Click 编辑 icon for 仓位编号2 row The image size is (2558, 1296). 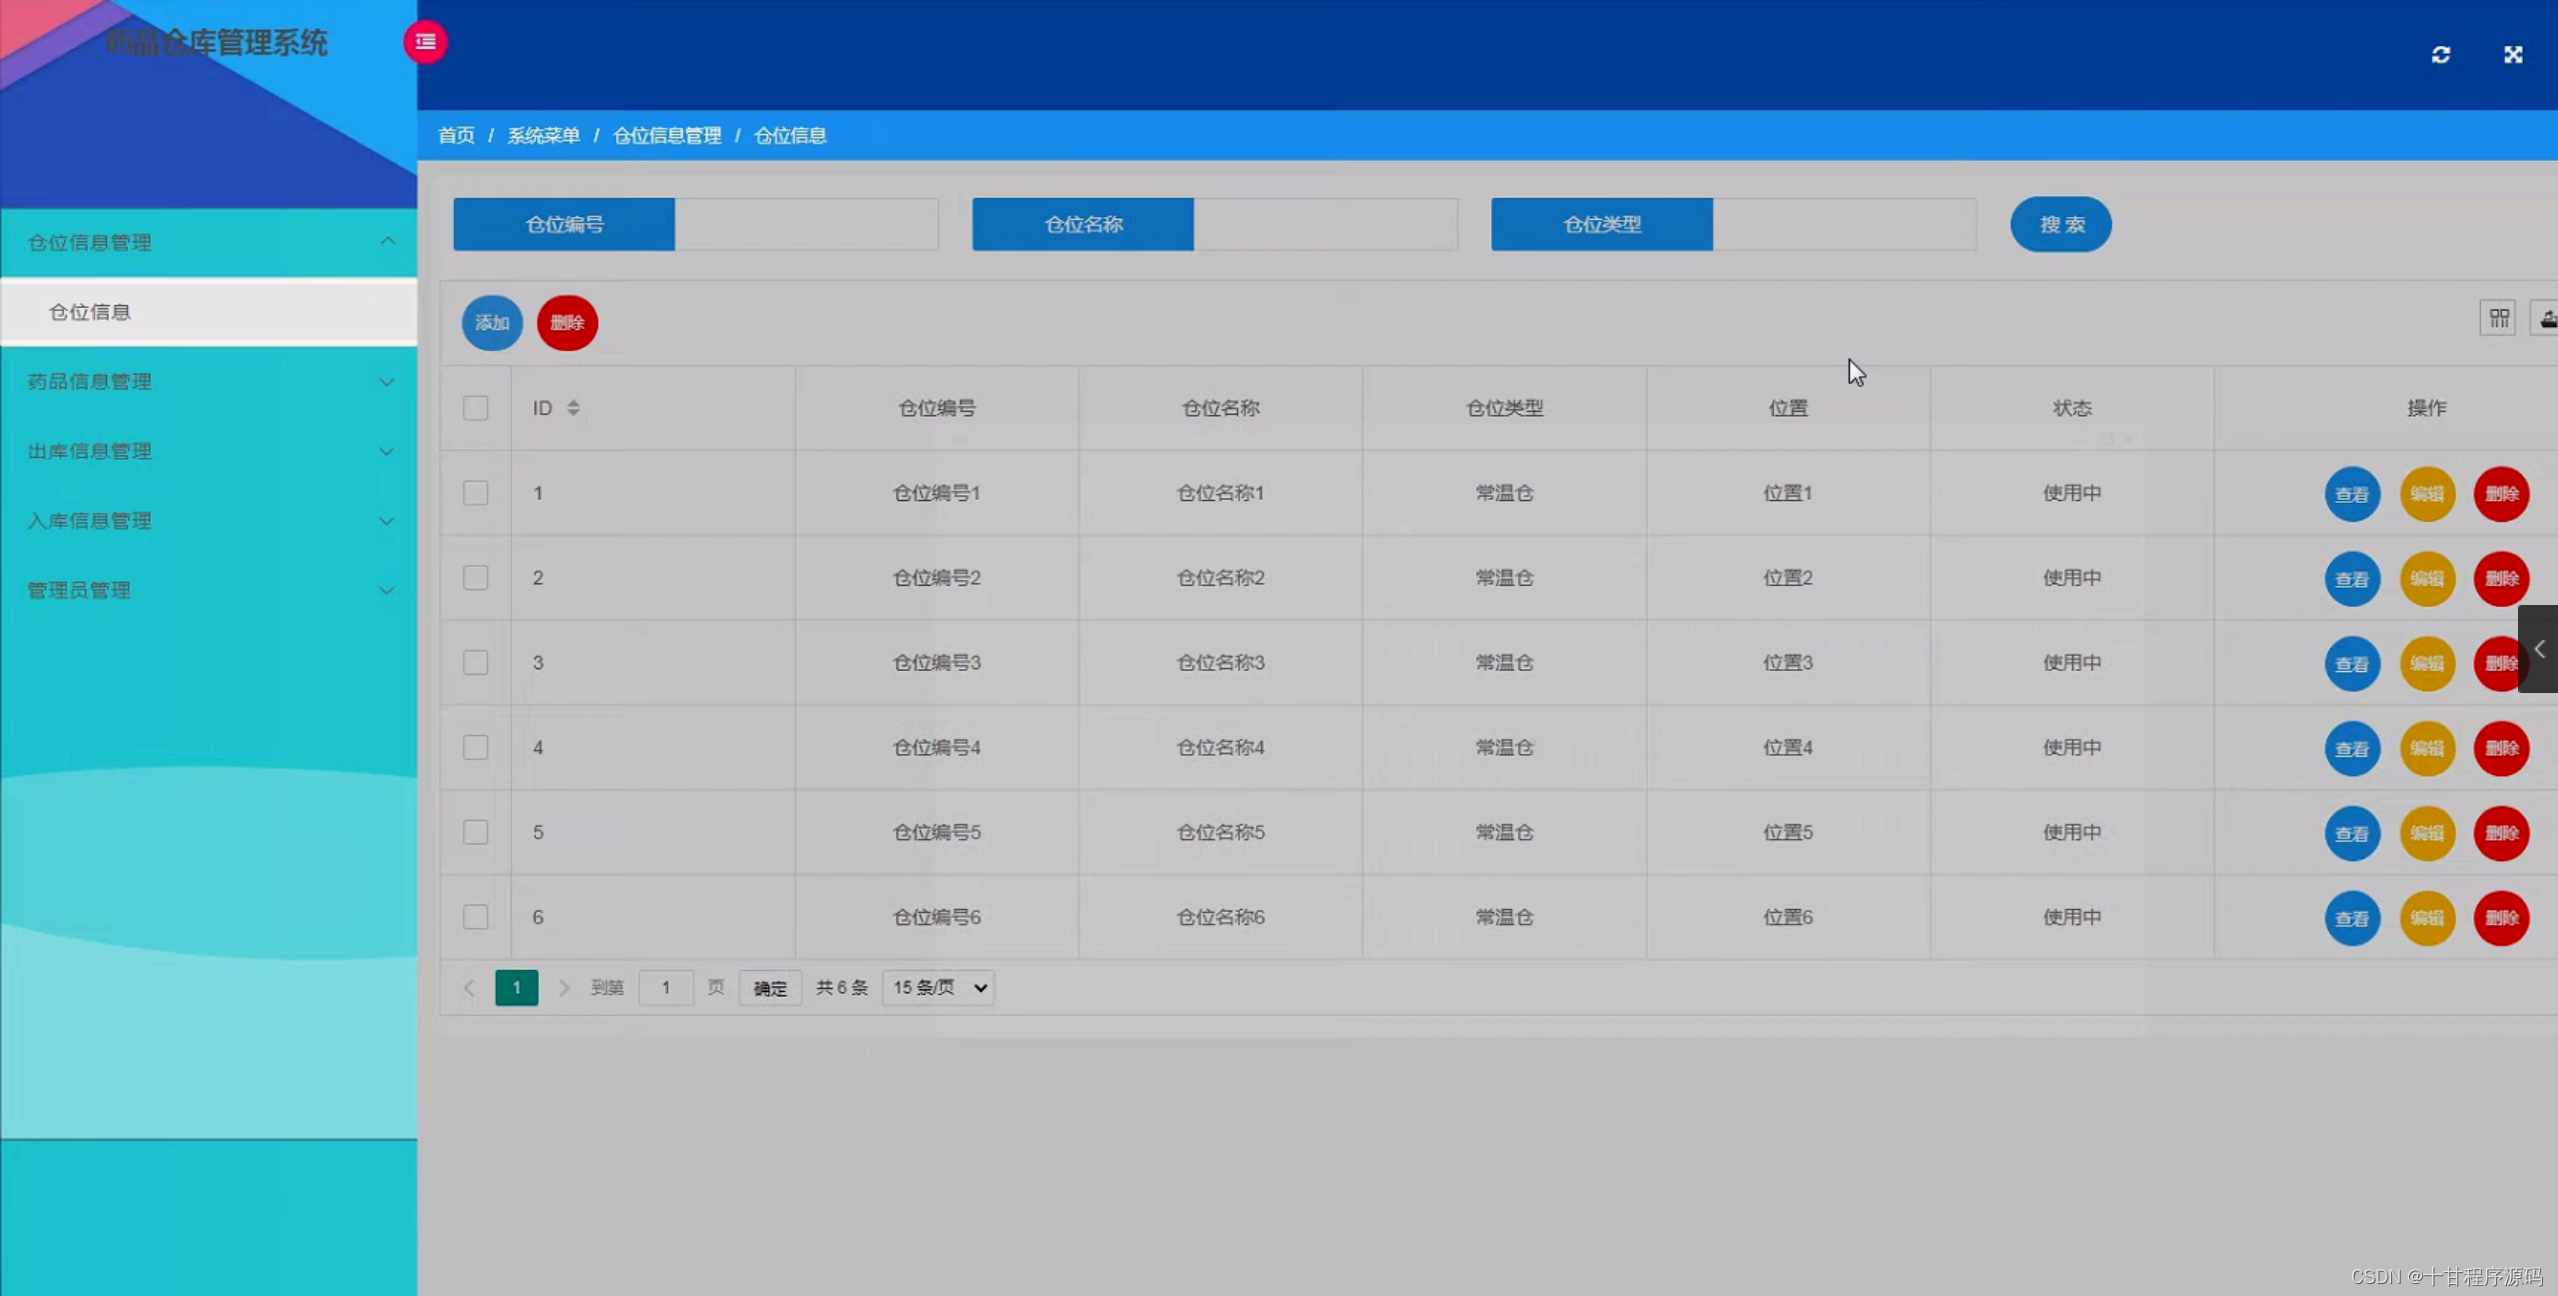pos(2427,578)
